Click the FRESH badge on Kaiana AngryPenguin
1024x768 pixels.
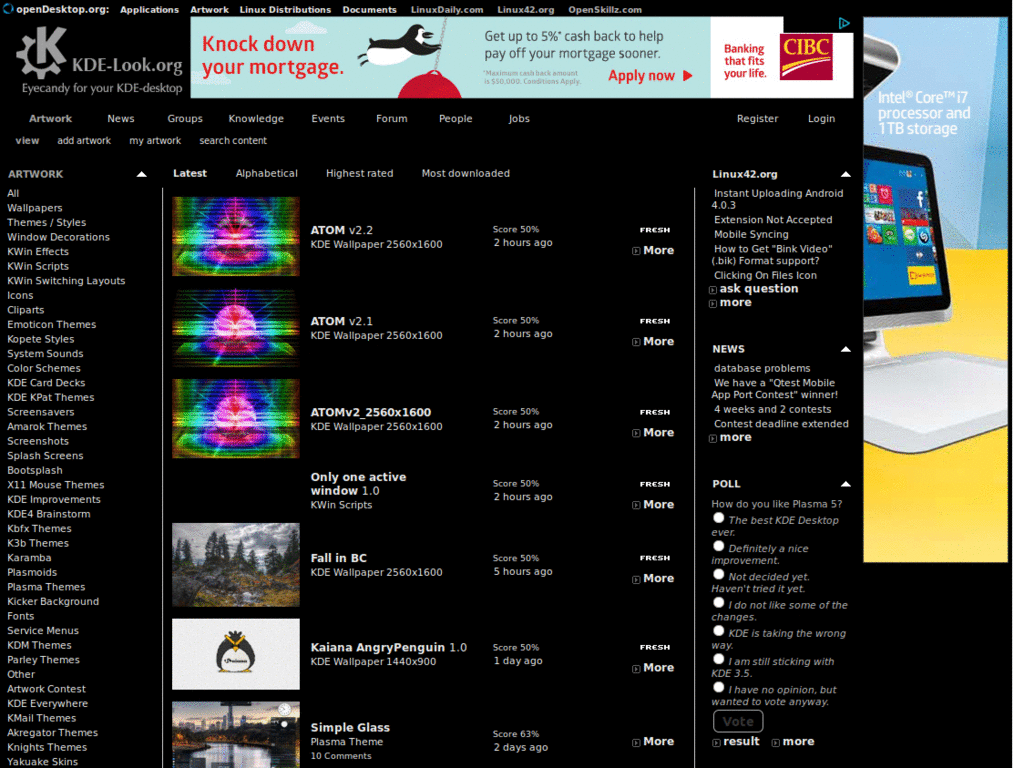(654, 647)
